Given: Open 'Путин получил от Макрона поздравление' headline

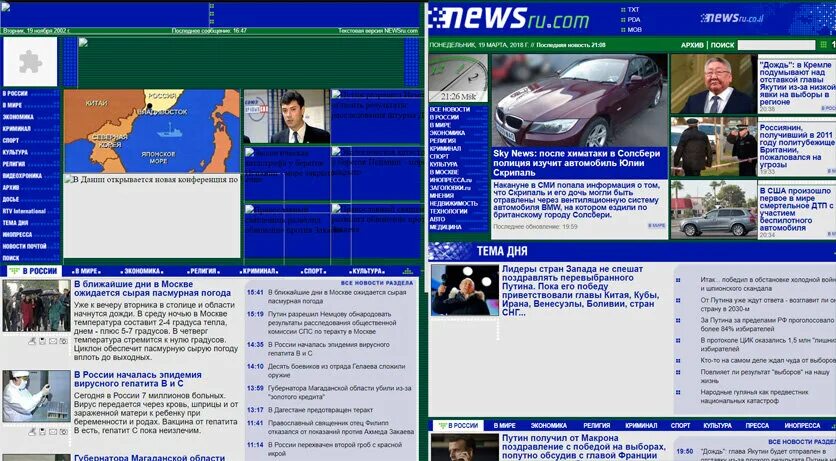Looking at the screenshot, I should 584,447.
